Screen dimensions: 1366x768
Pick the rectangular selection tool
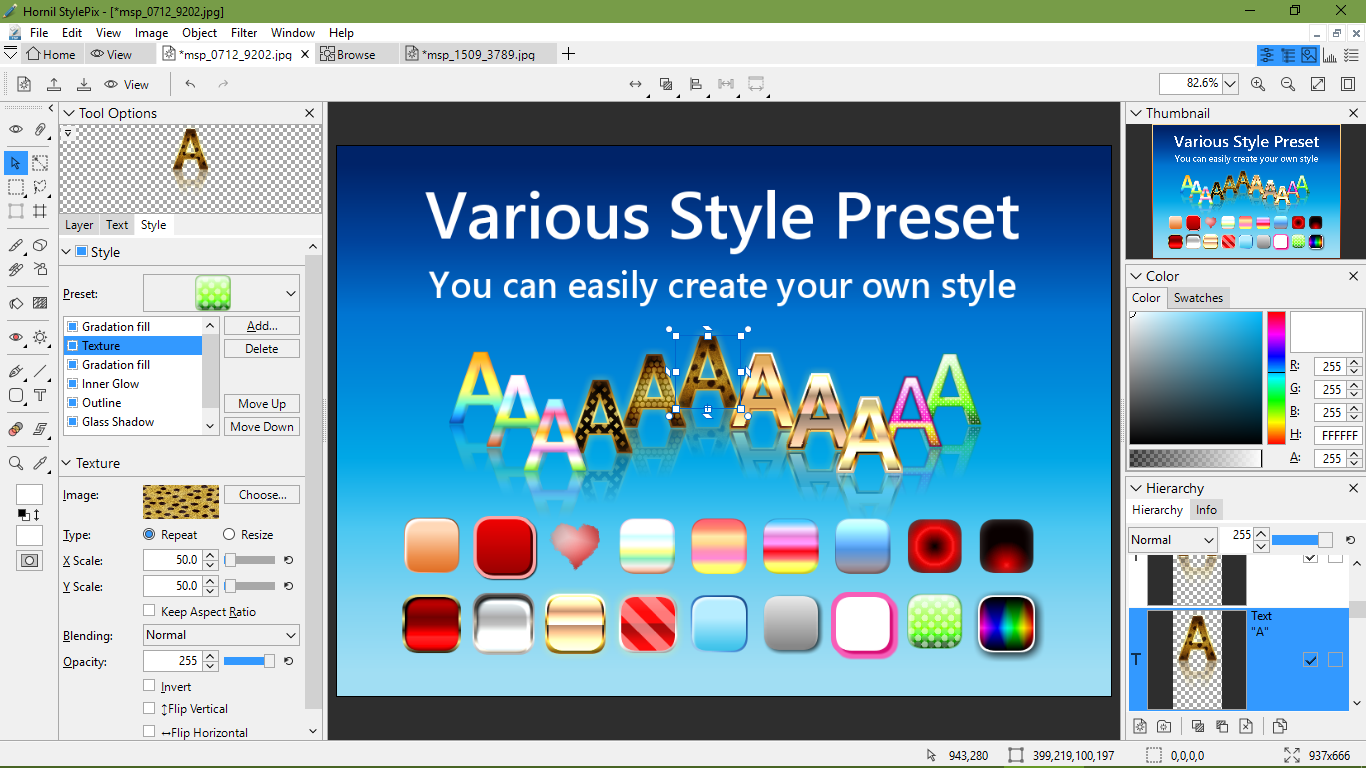click(16, 187)
